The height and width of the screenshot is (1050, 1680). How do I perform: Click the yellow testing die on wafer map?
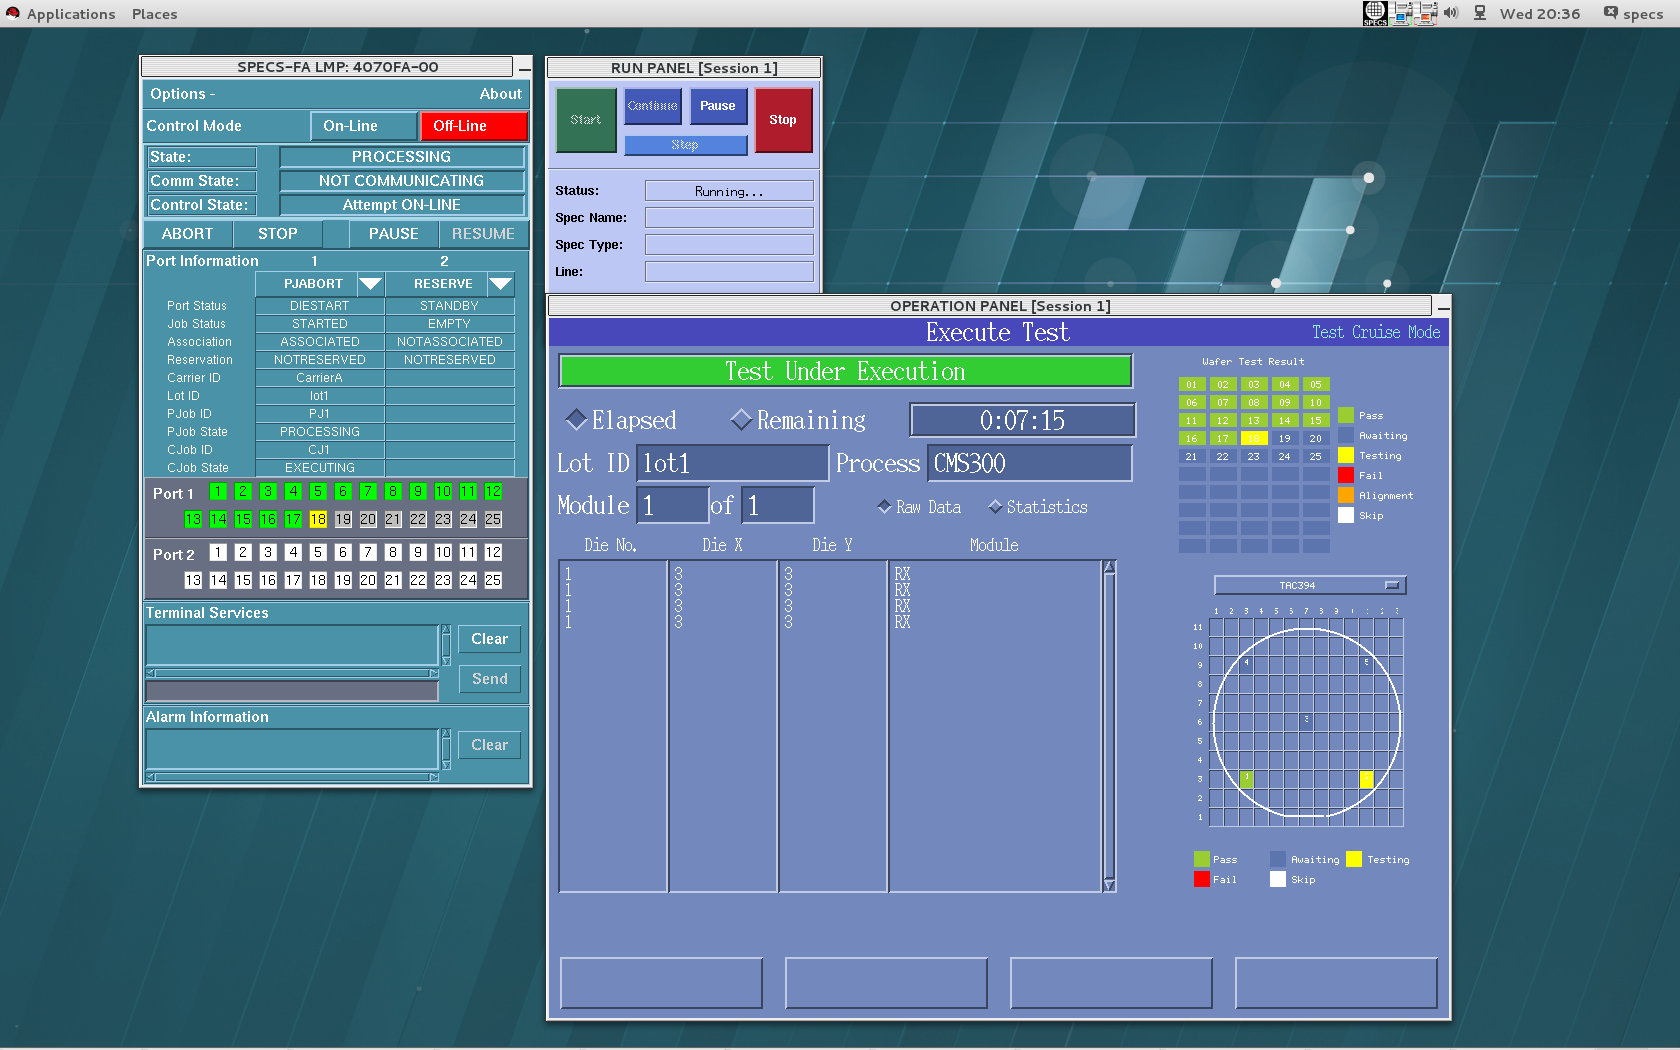click(x=1366, y=779)
